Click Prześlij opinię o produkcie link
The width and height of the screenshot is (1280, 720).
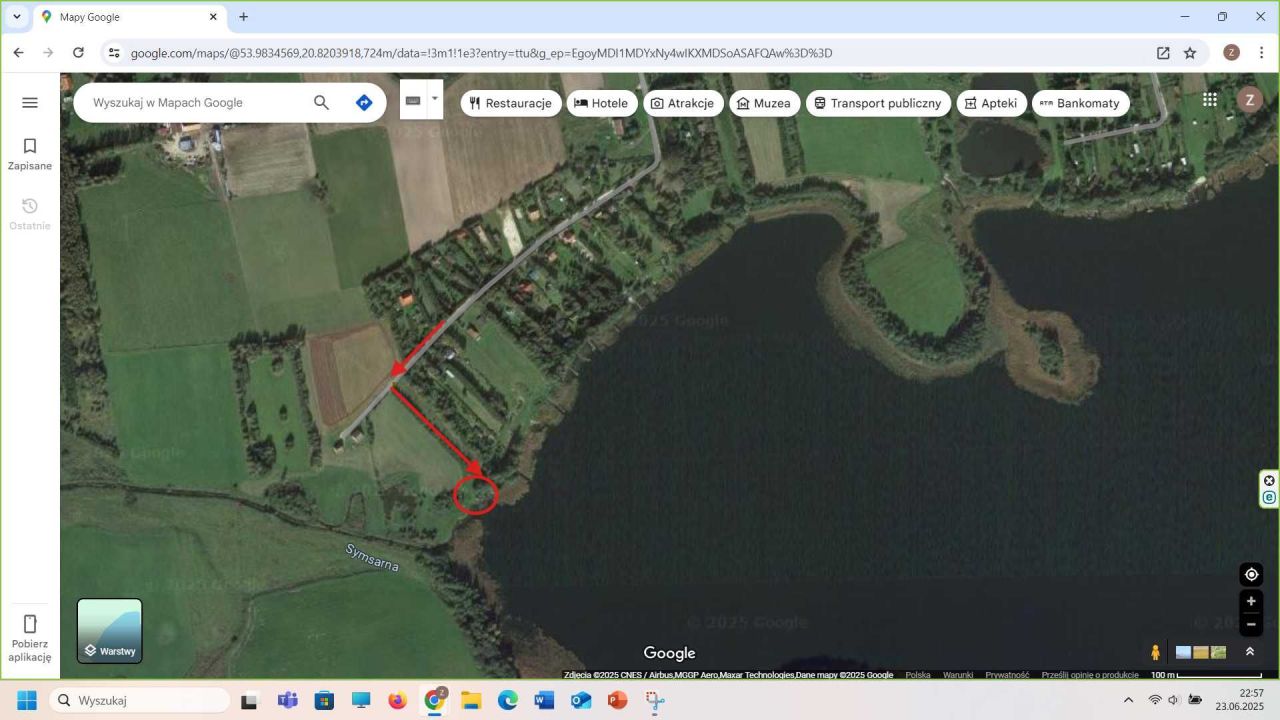click(1090, 675)
